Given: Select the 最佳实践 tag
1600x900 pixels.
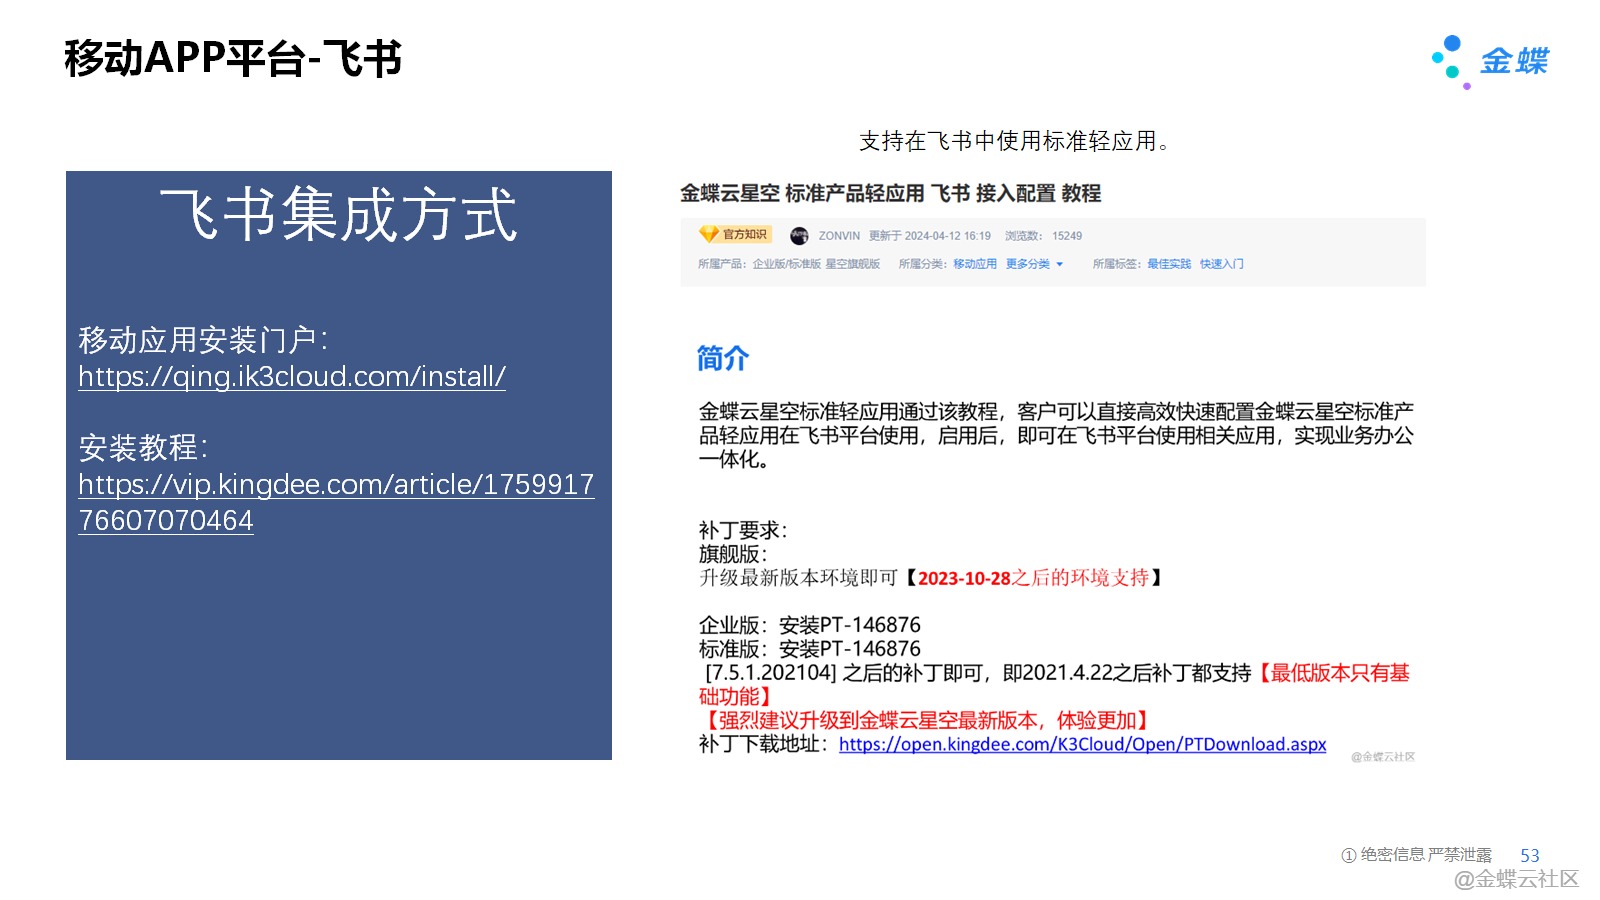Looking at the screenshot, I should click(x=1168, y=264).
